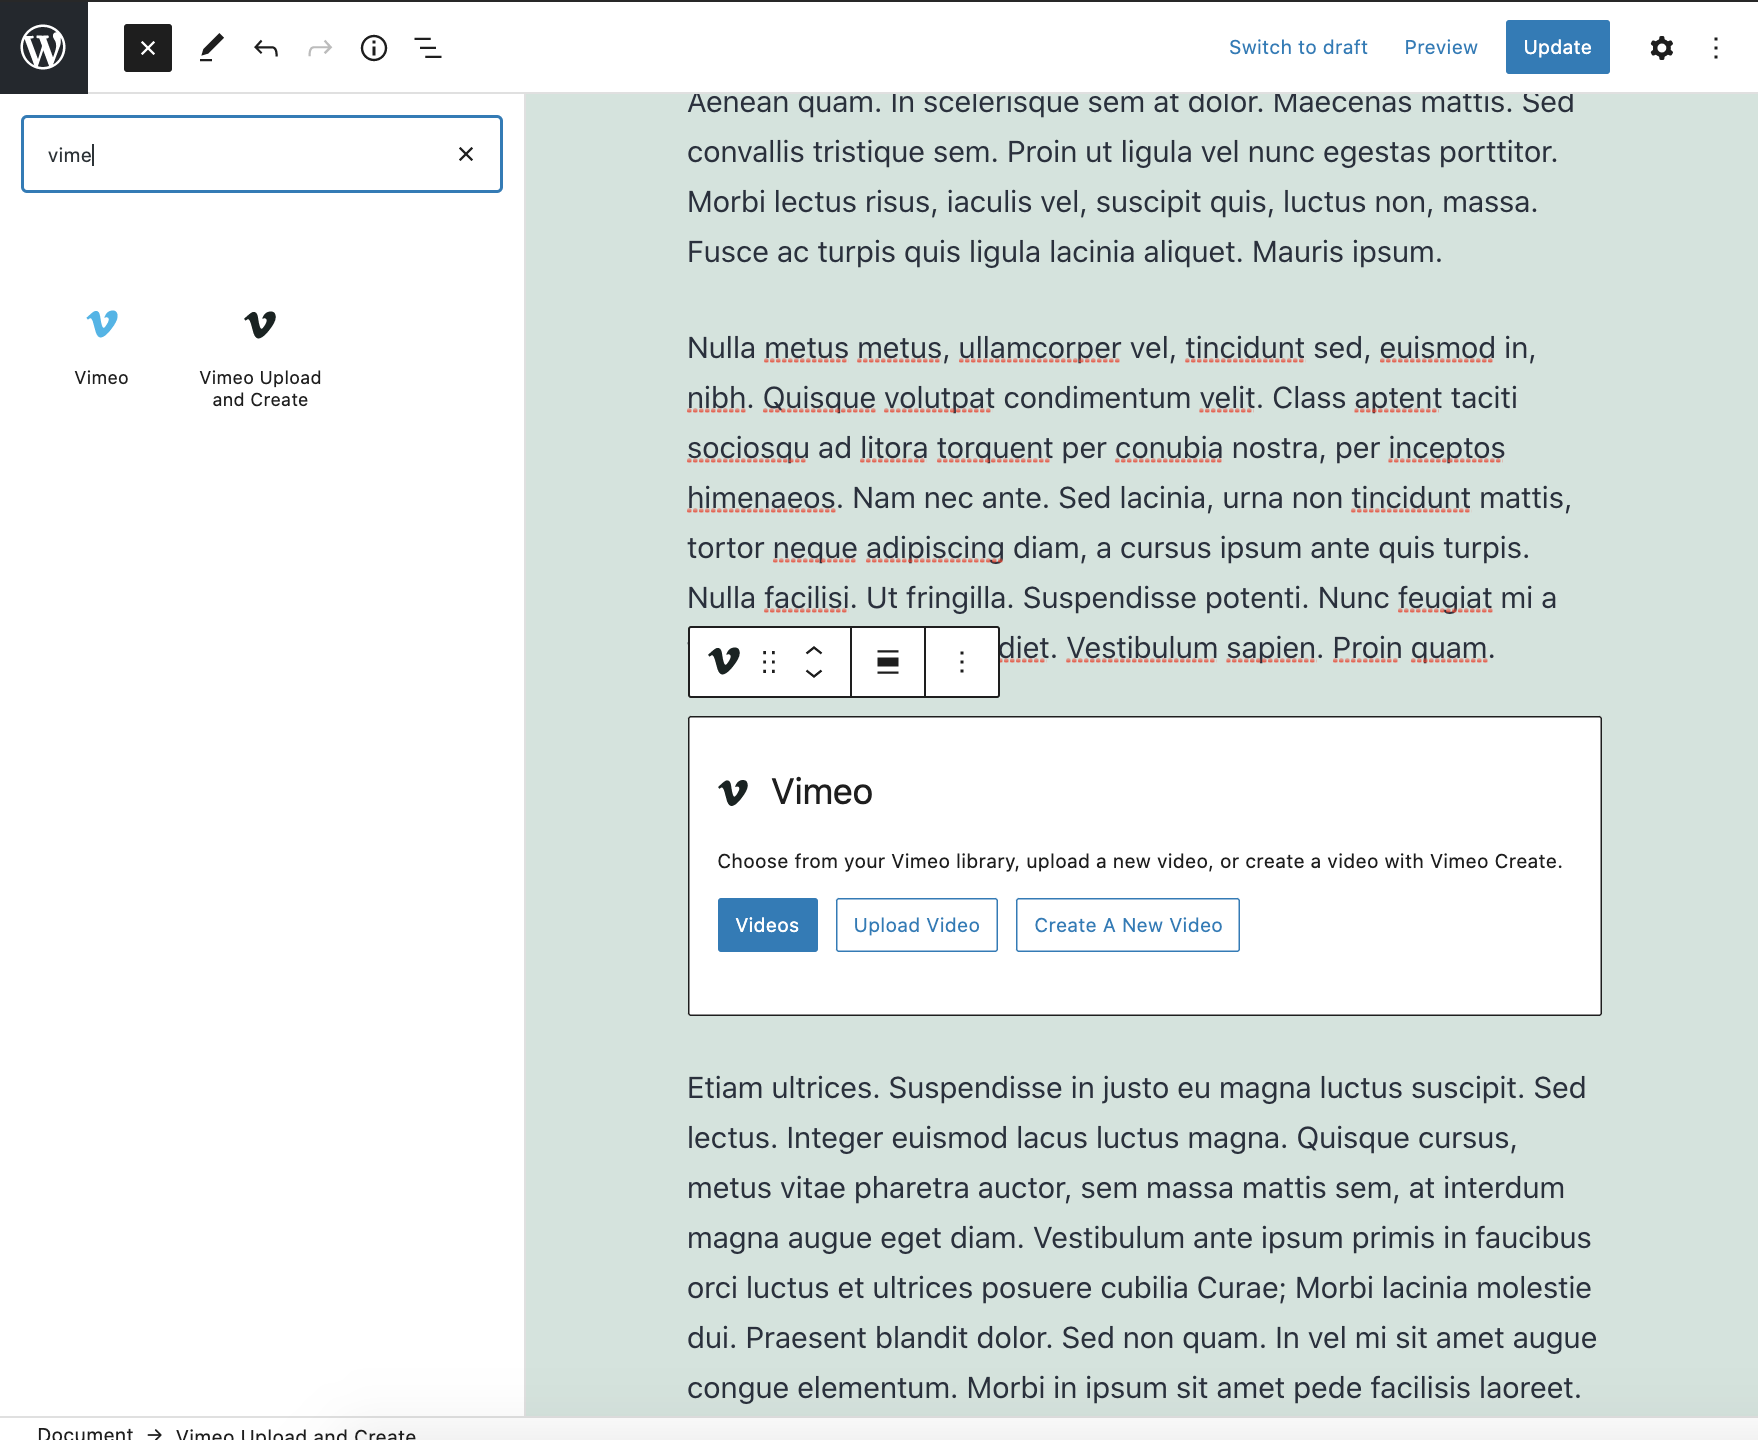
Task: Undo the last change
Action: click(x=266, y=48)
